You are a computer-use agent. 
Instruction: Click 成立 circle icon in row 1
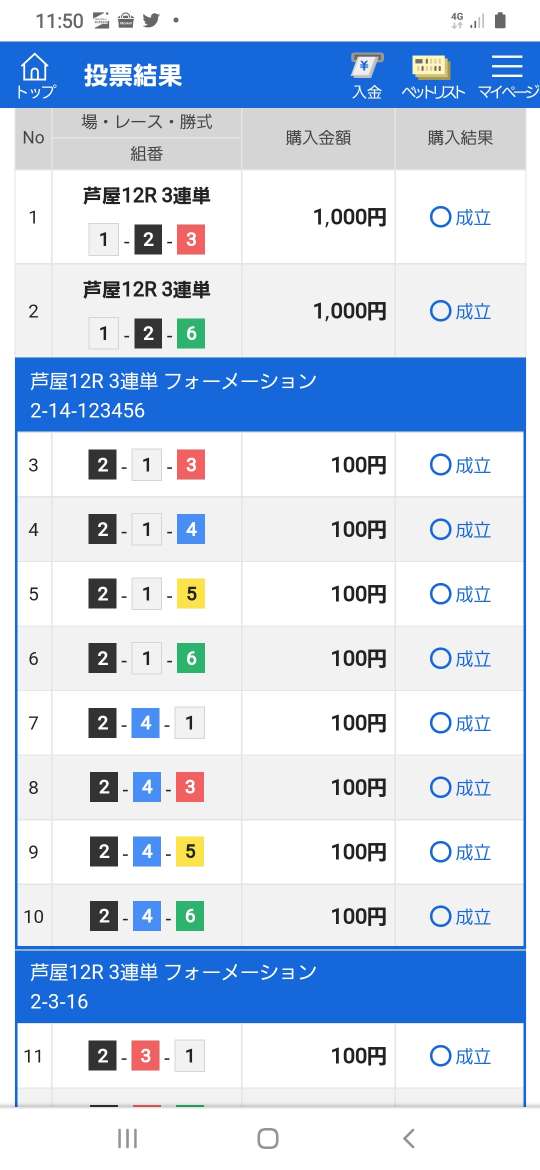tap(441, 217)
